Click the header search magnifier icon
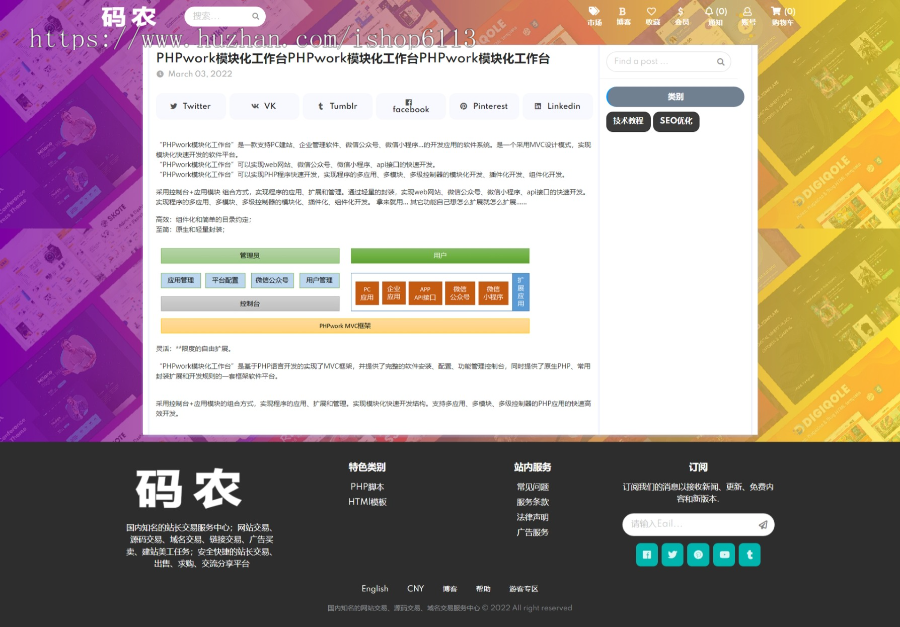This screenshot has height=627, width=900. [255, 16]
